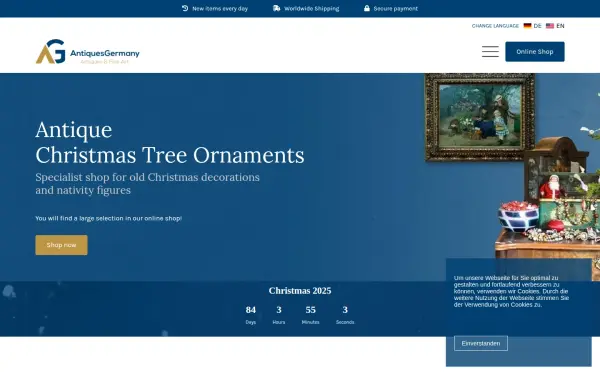Click the cookie notice text

point(511,291)
